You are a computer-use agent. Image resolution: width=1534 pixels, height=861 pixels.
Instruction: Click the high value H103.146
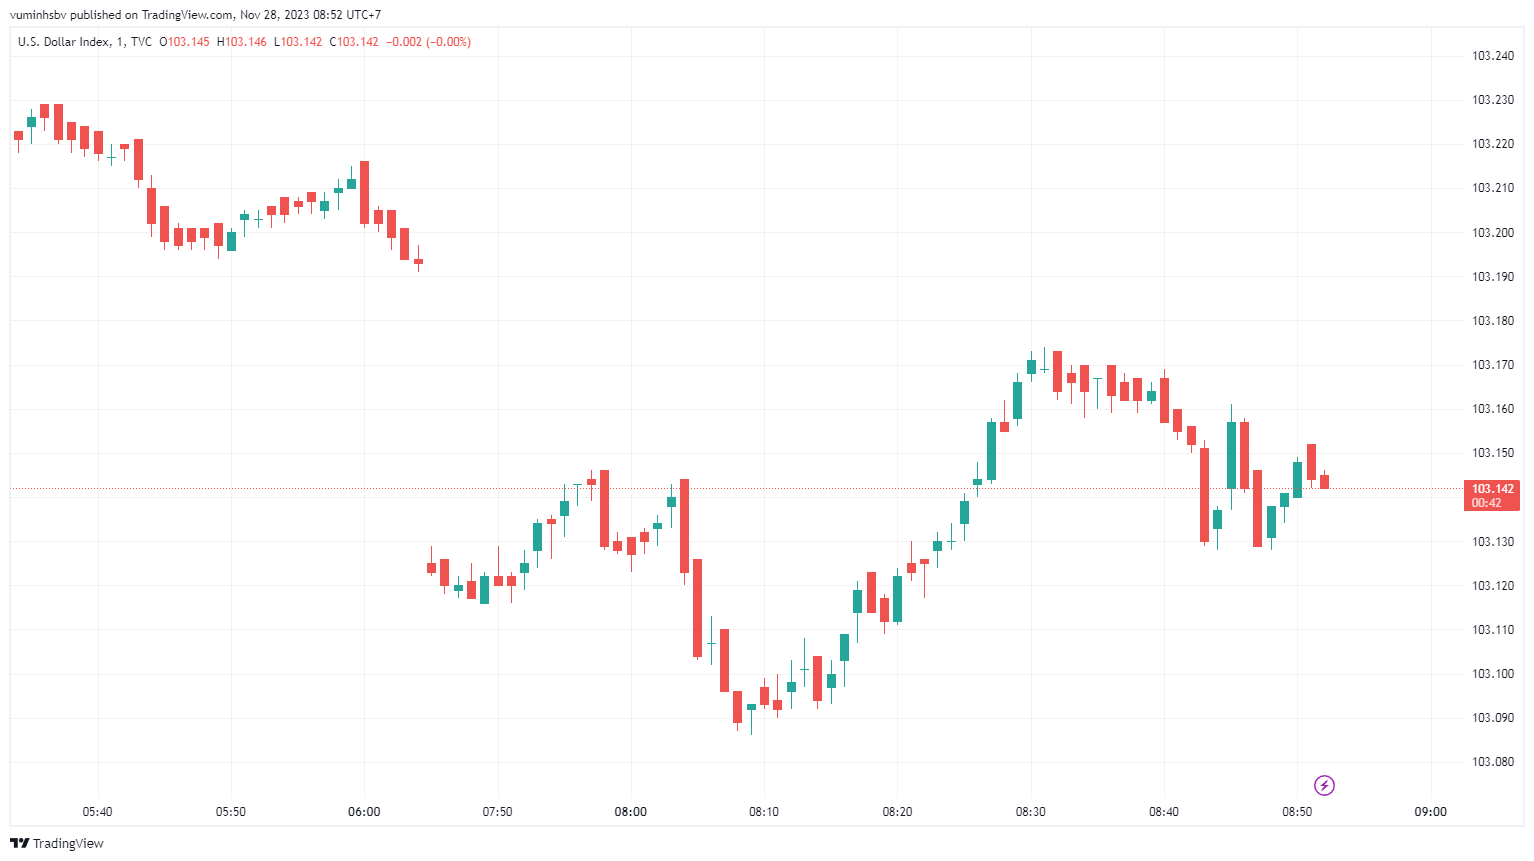pos(242,42)
